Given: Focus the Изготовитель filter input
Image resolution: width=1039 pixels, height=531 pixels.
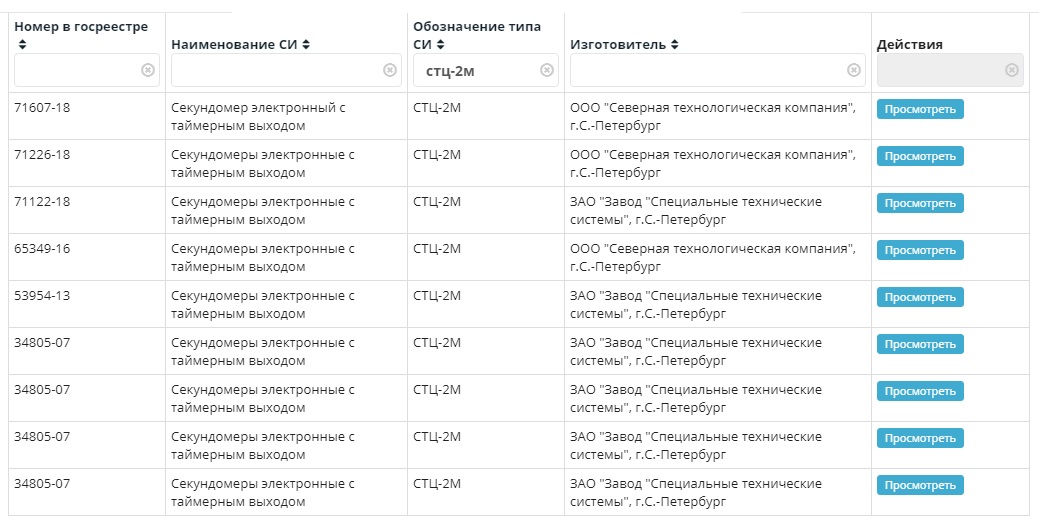Looking at the screenshot, I should pos(705,70).
